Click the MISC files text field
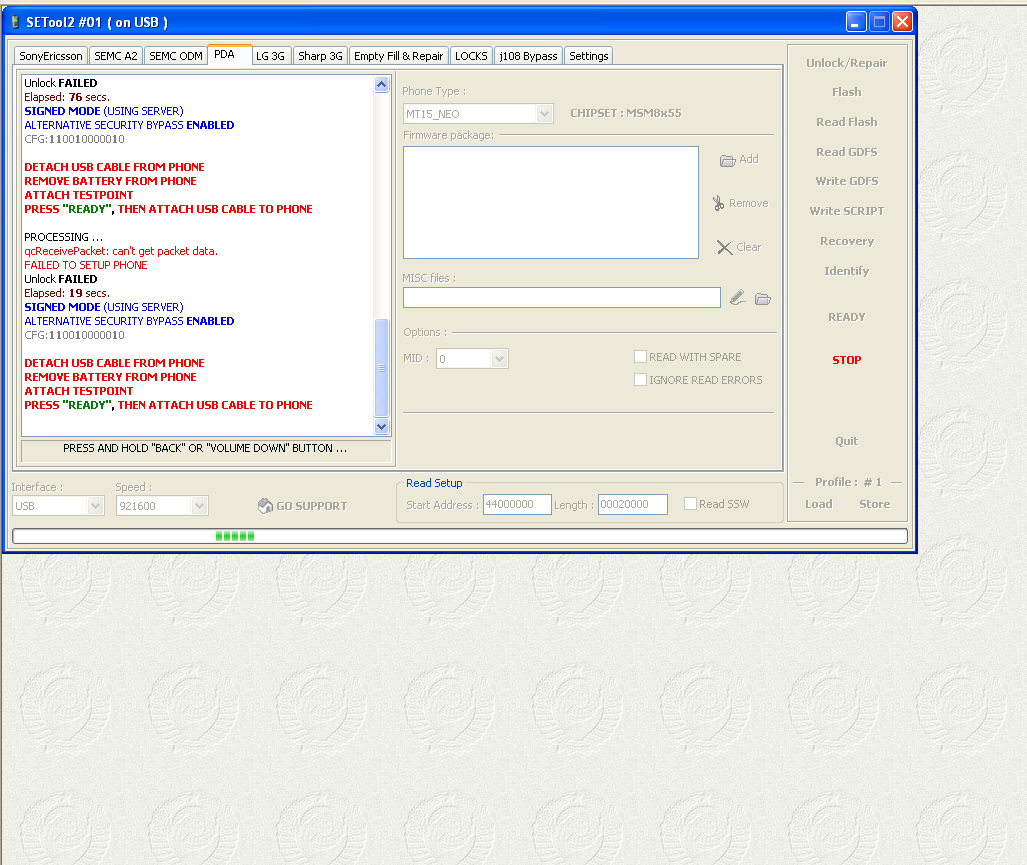Screen dimensions: 1027x865 (561, 298)
